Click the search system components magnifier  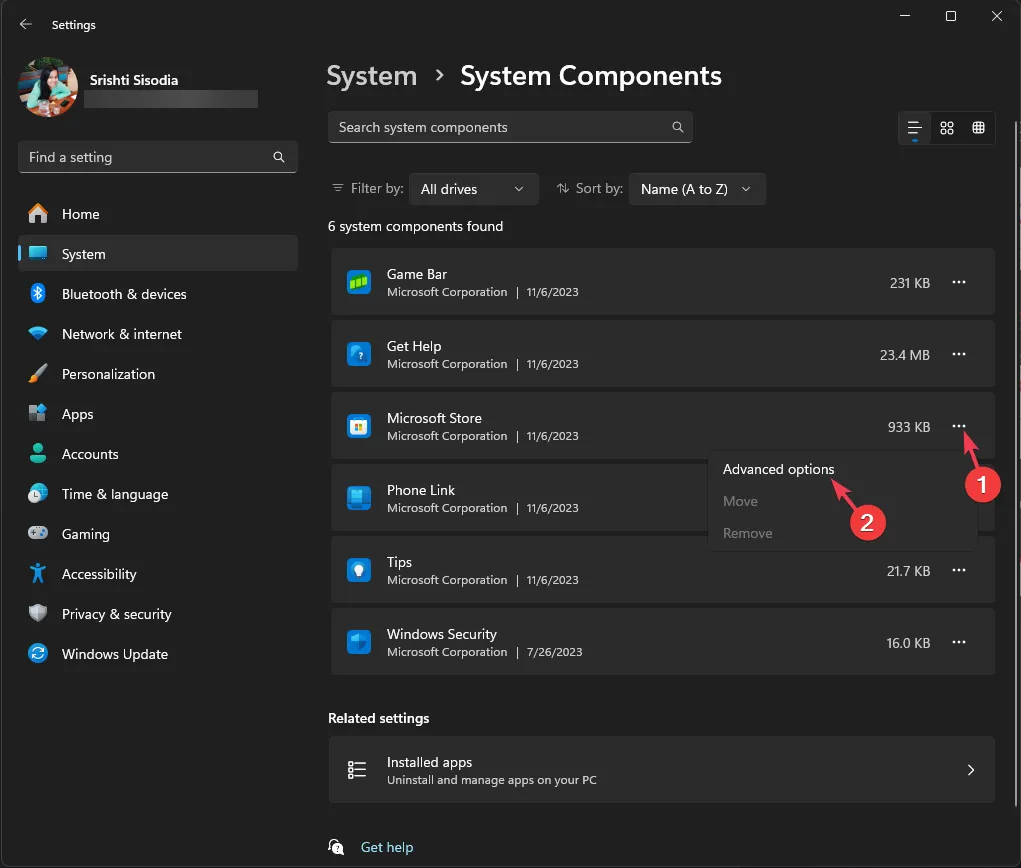click(x=677, y=127)
